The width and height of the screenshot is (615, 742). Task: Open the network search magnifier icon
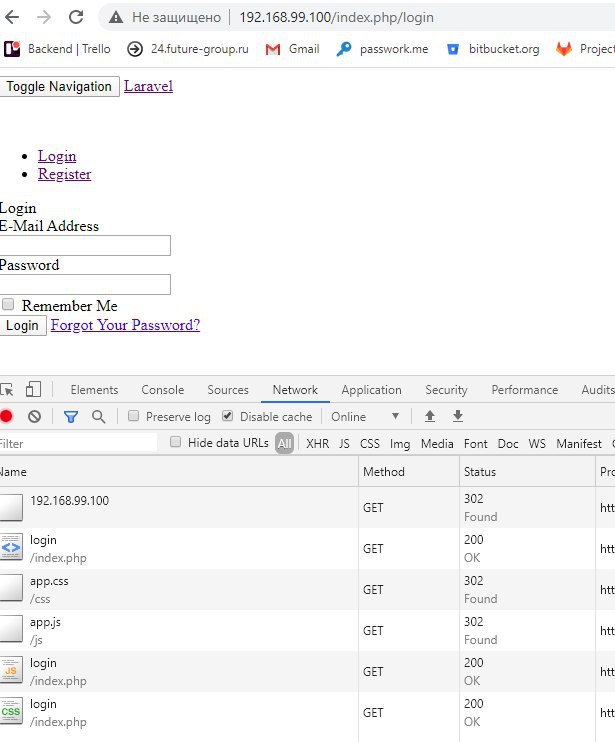98,416
